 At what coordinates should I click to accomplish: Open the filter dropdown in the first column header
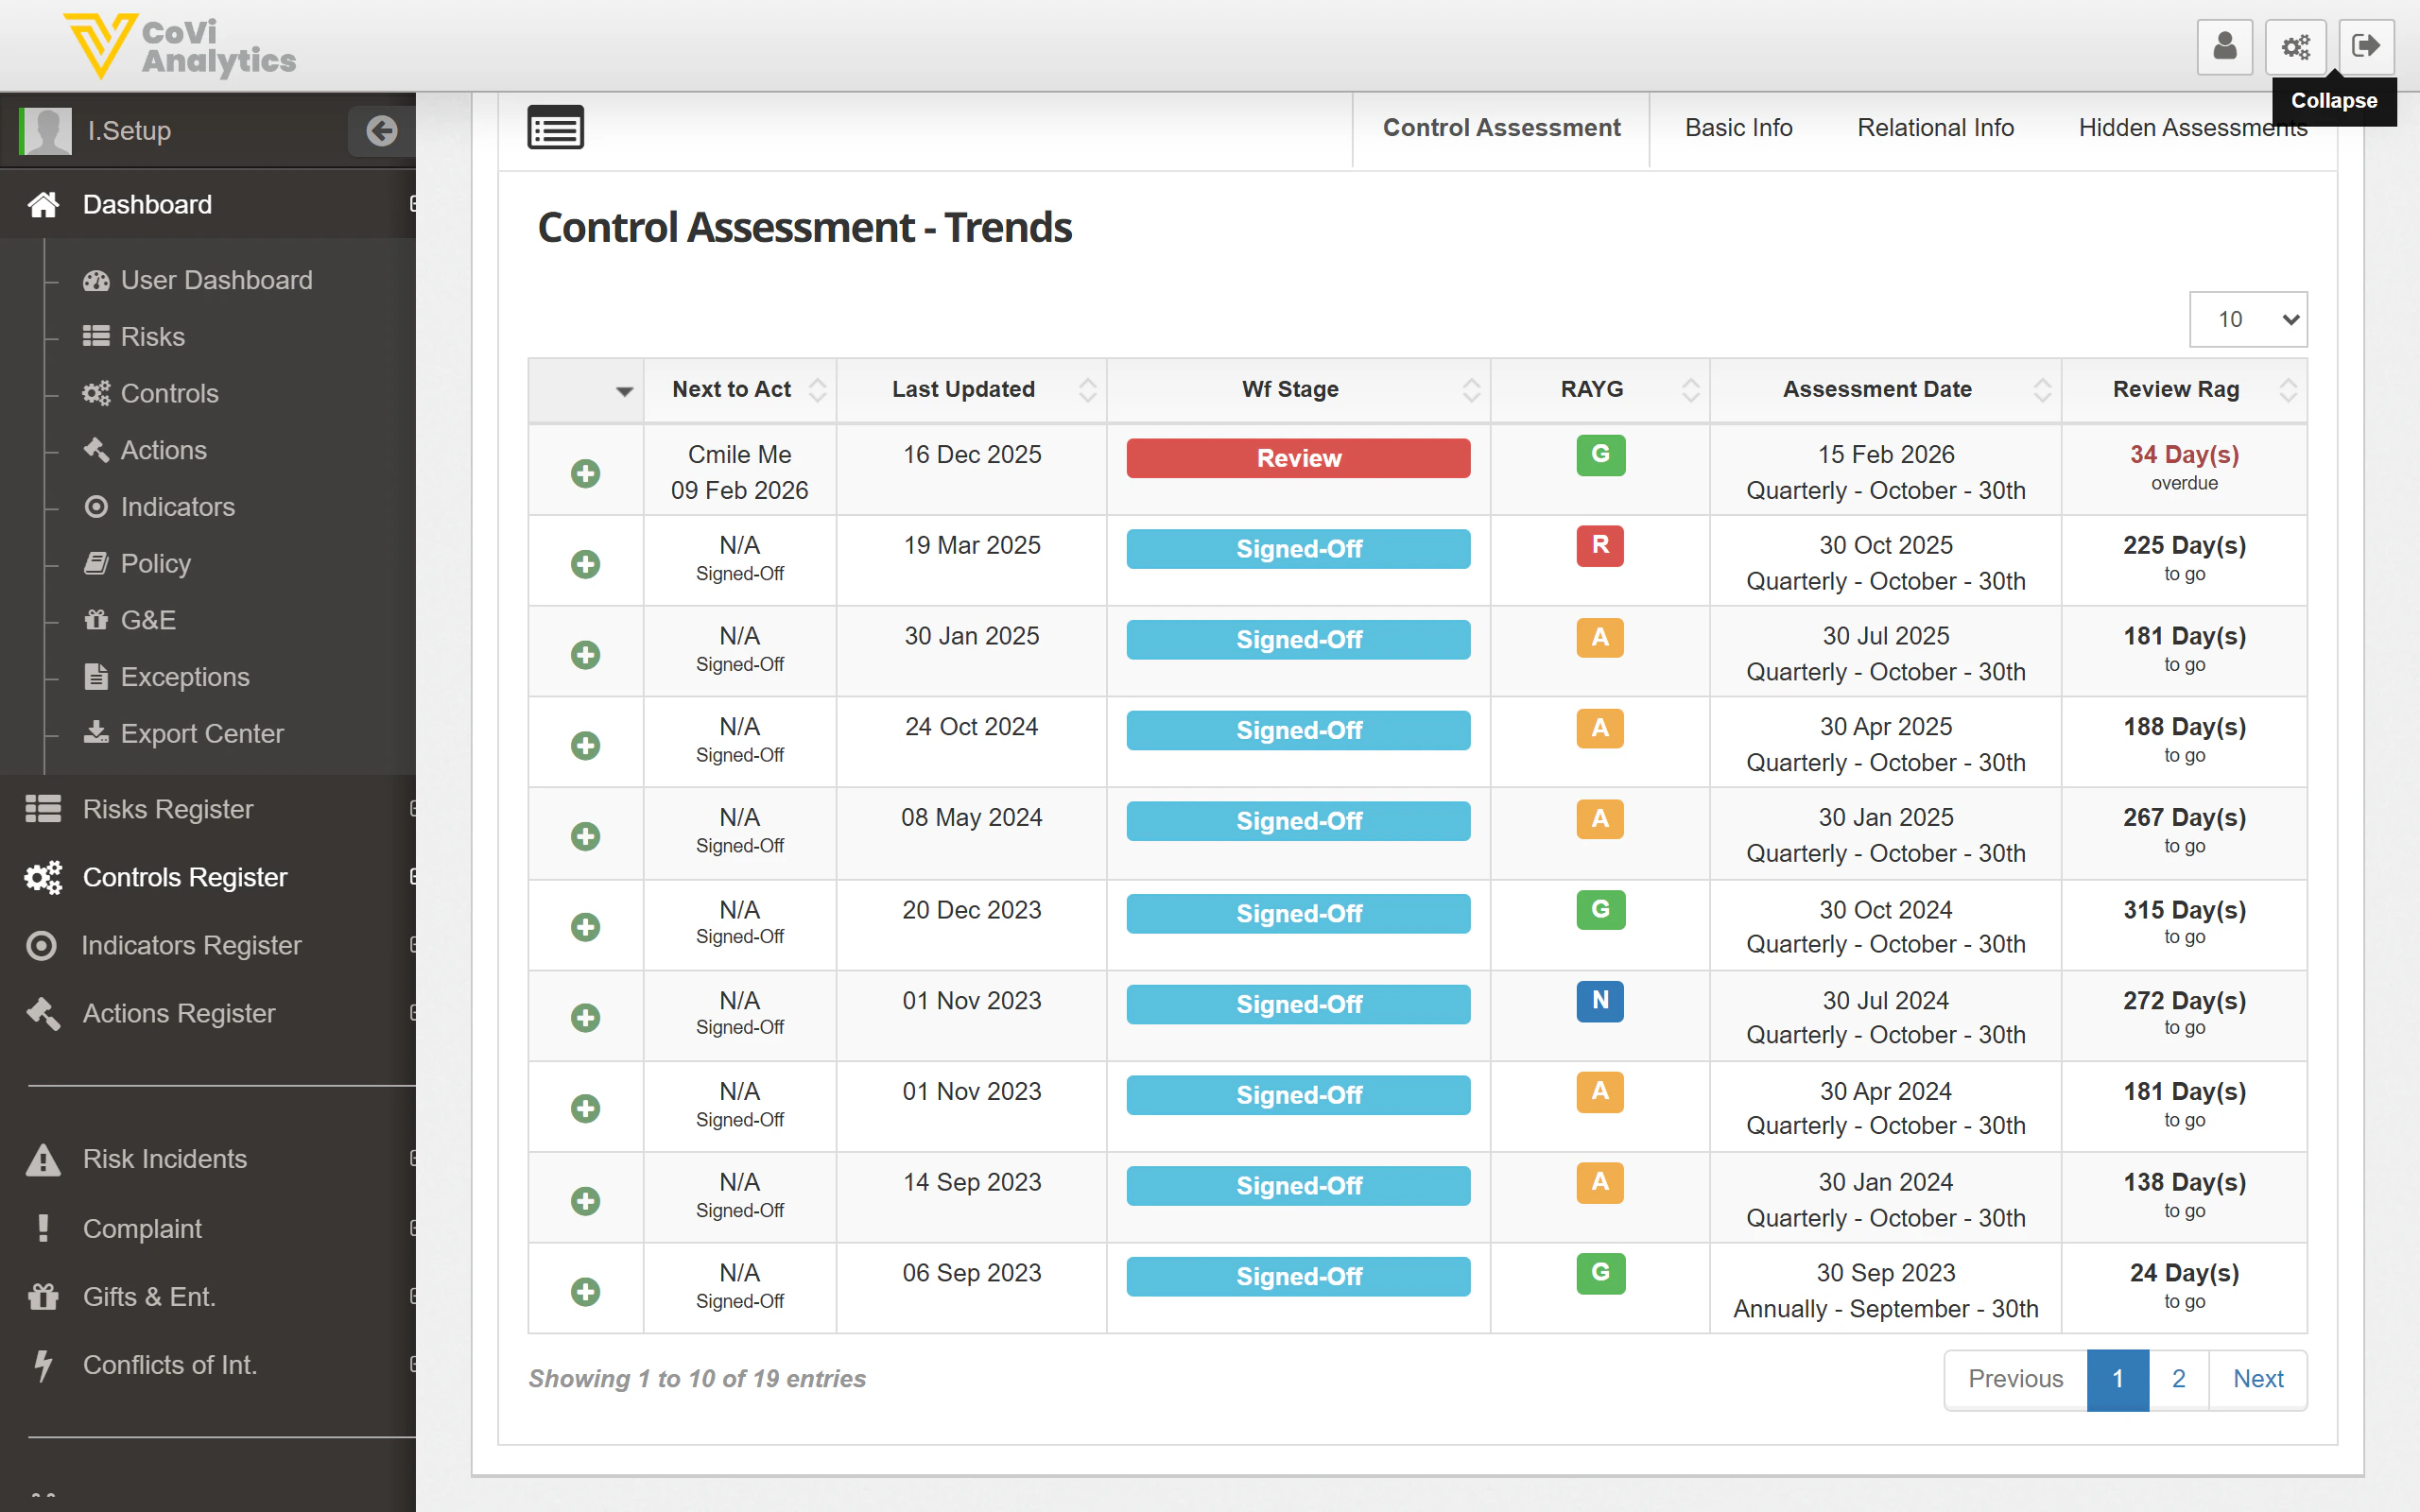(623, 391)
